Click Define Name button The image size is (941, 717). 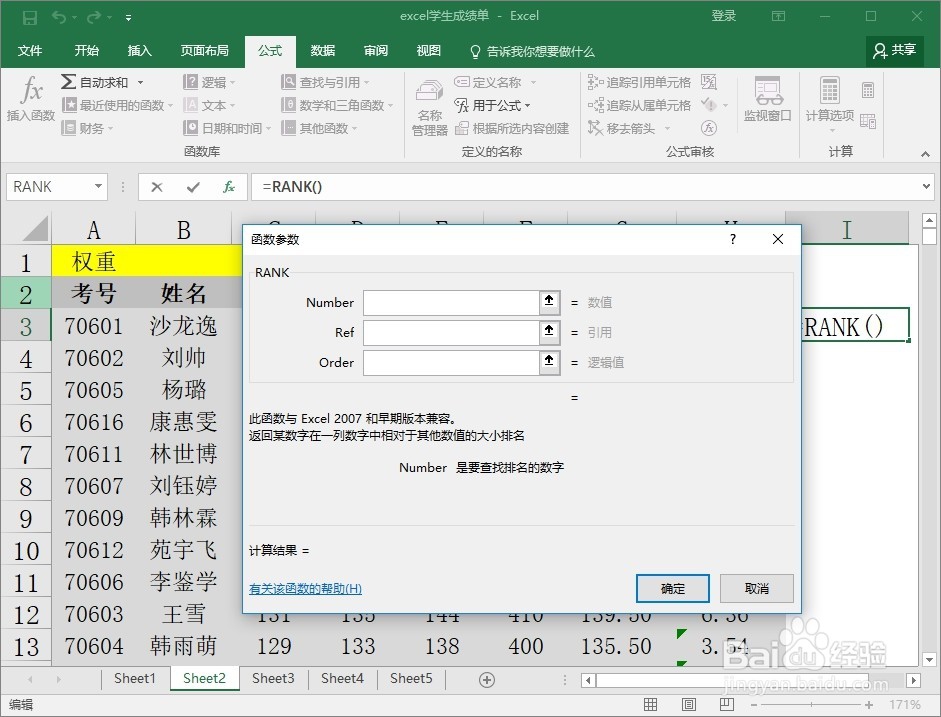487,82
